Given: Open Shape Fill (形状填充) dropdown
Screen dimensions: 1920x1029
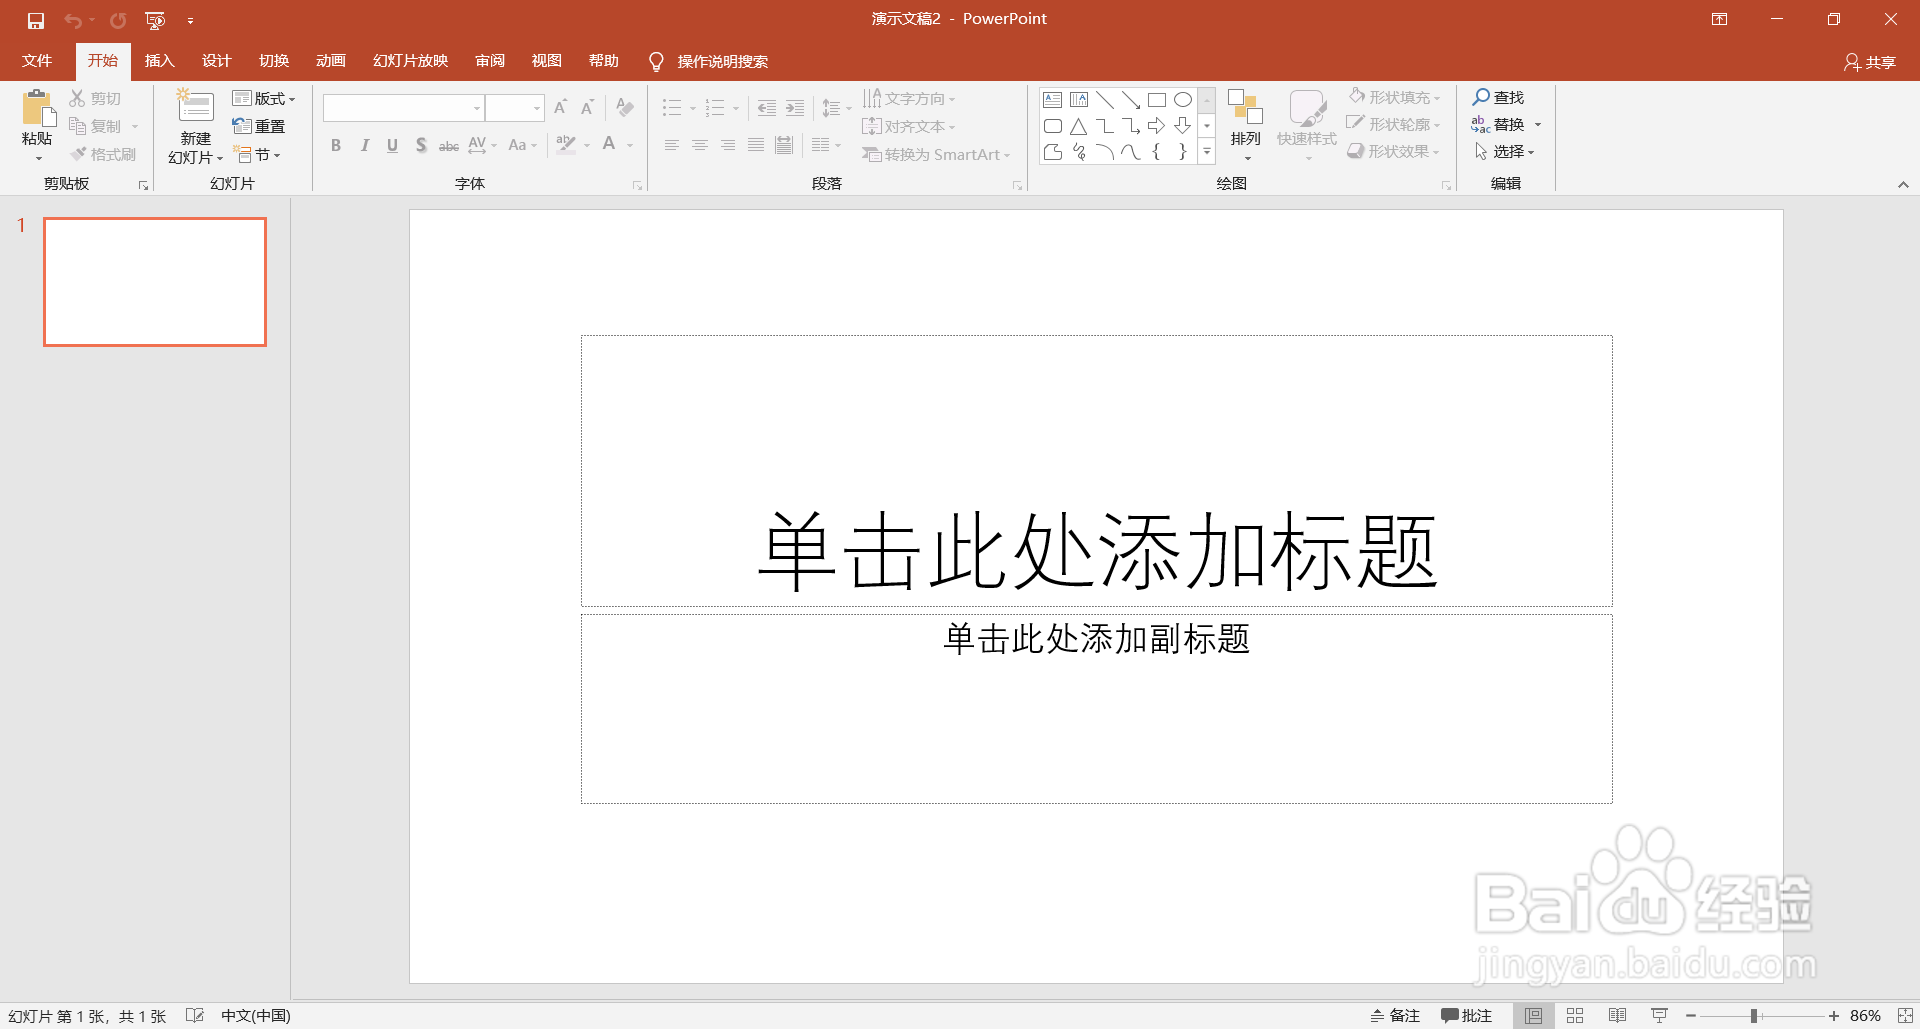Looking at the screenshot, I should [1394, 97].
